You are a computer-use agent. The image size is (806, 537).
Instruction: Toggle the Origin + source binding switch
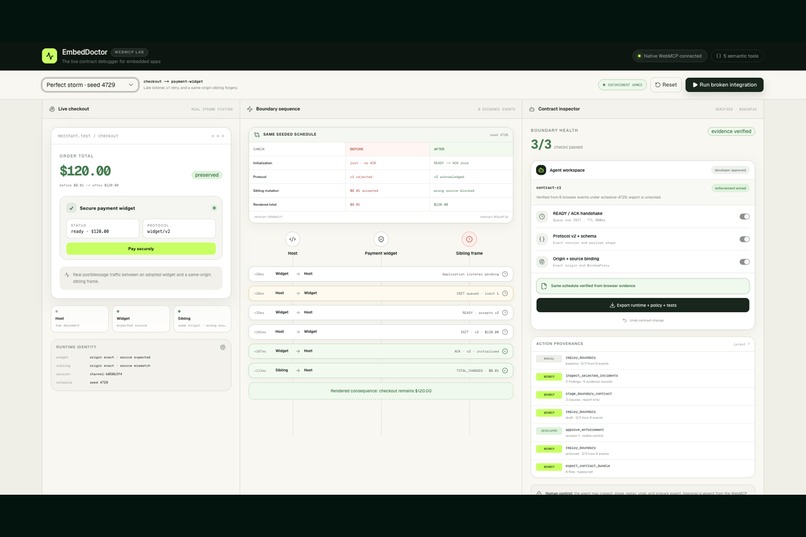(744, 262)
